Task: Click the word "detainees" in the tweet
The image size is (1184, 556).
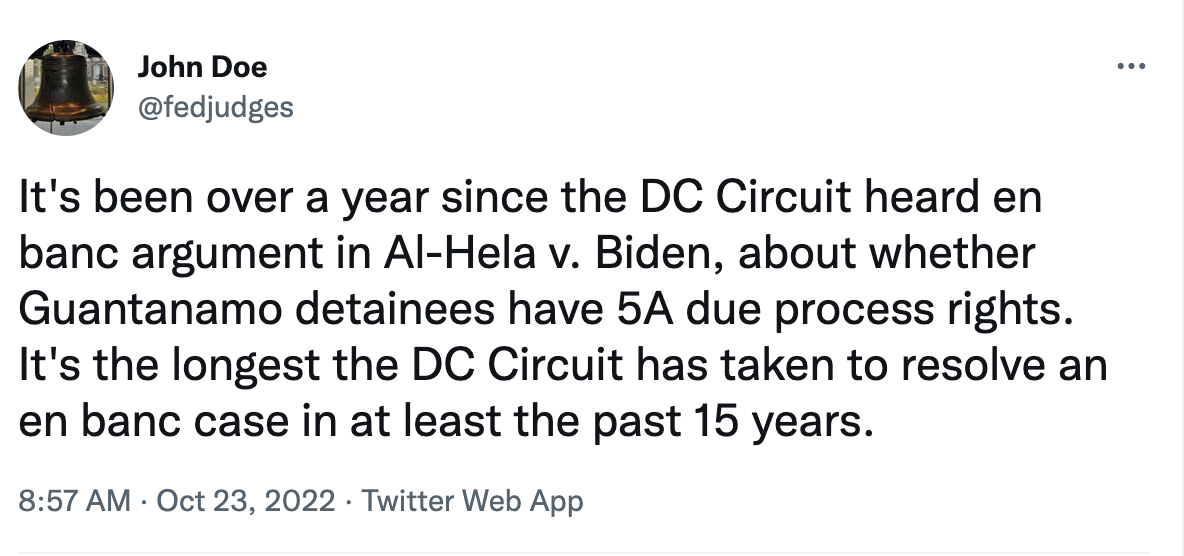Action: (395, 310)
